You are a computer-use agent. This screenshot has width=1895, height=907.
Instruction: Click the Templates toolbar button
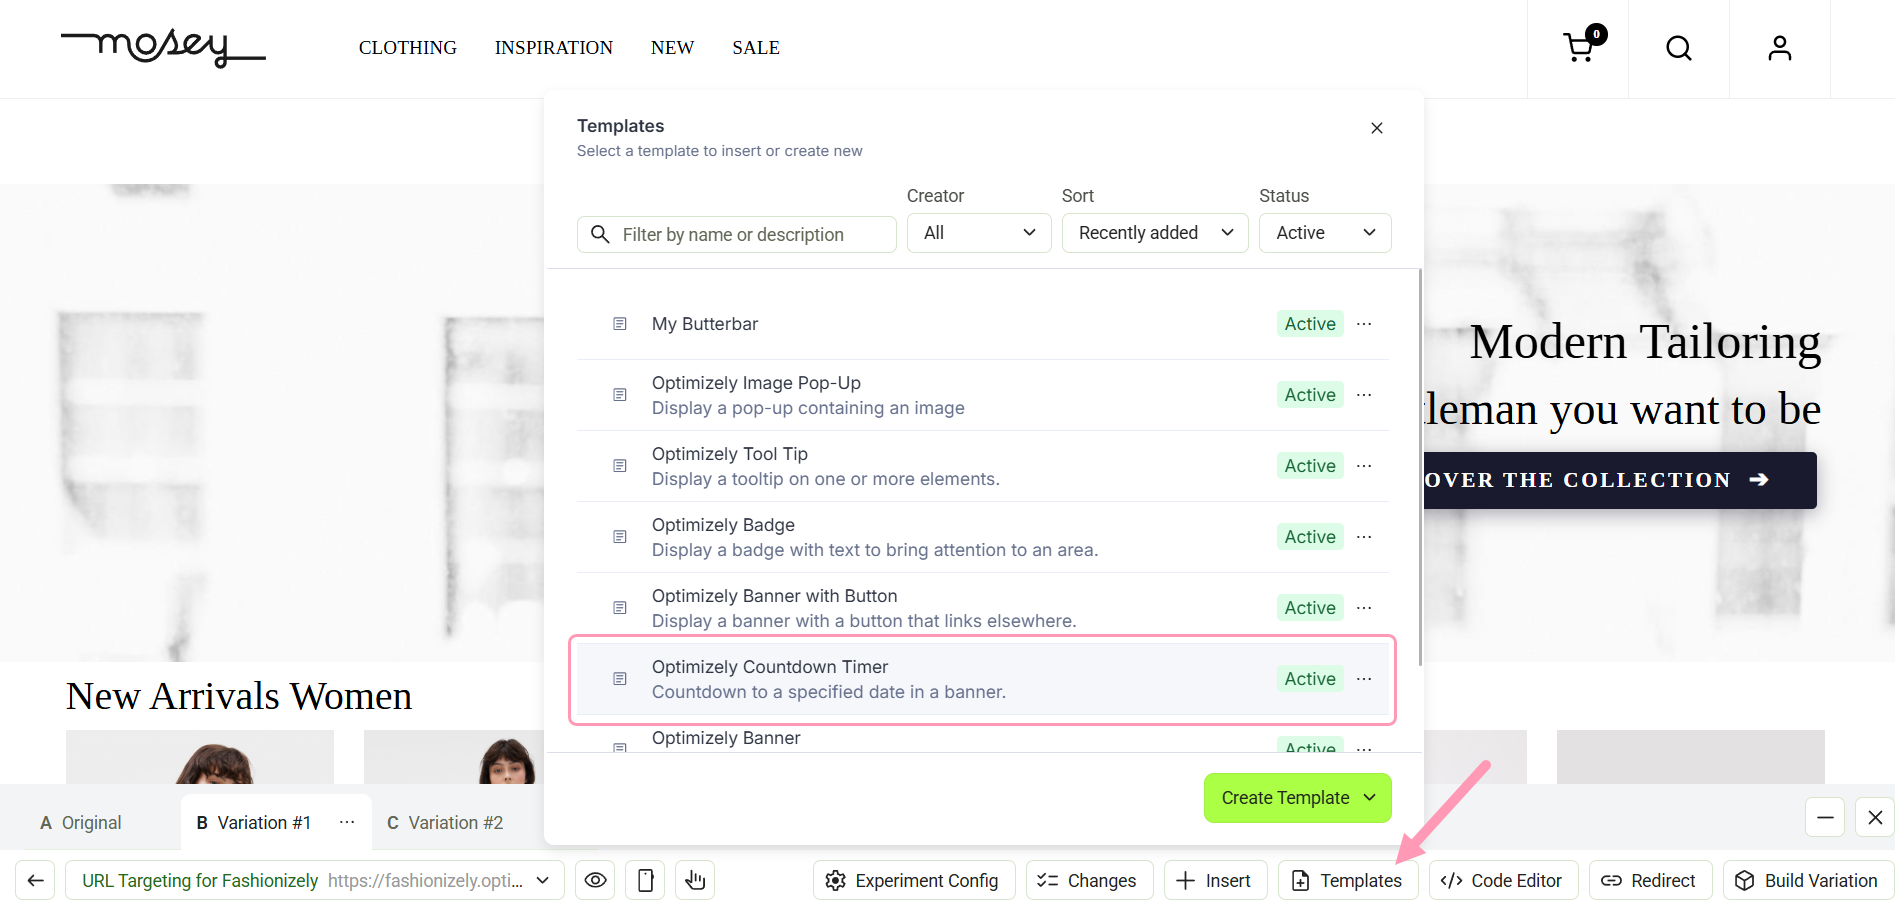1348,880
